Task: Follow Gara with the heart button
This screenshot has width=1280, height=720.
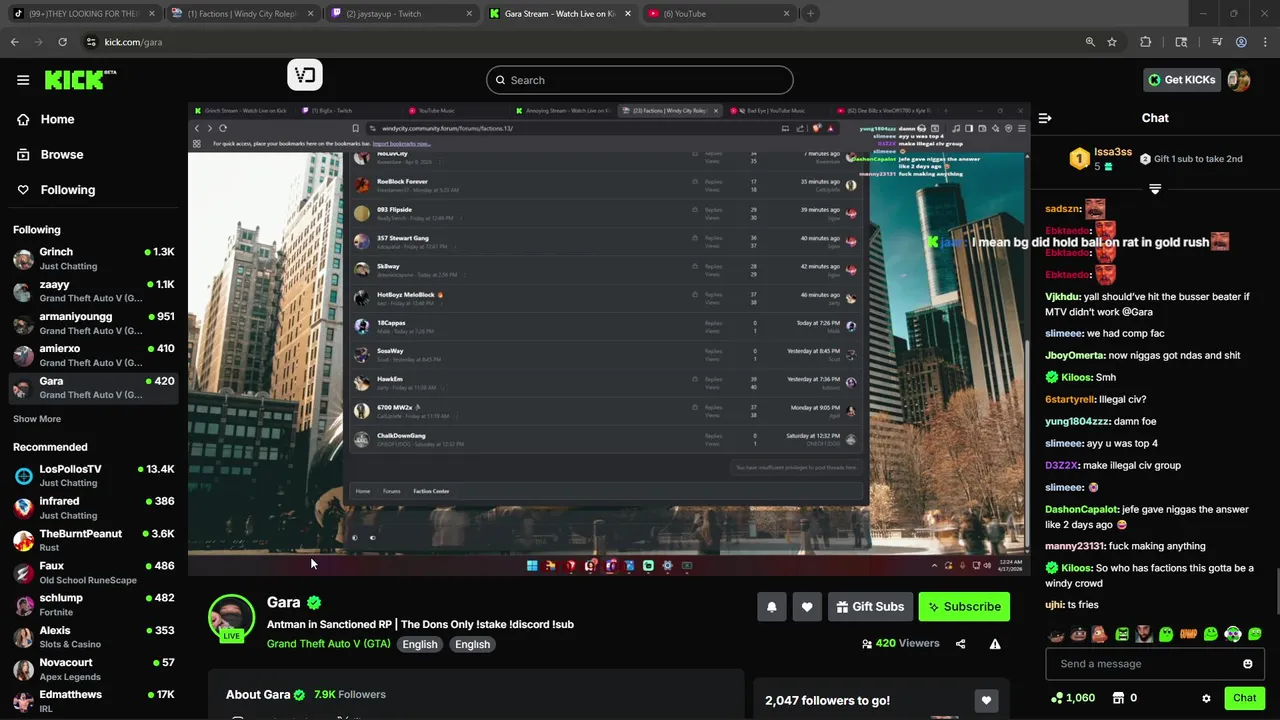Action: pos(807,607)
